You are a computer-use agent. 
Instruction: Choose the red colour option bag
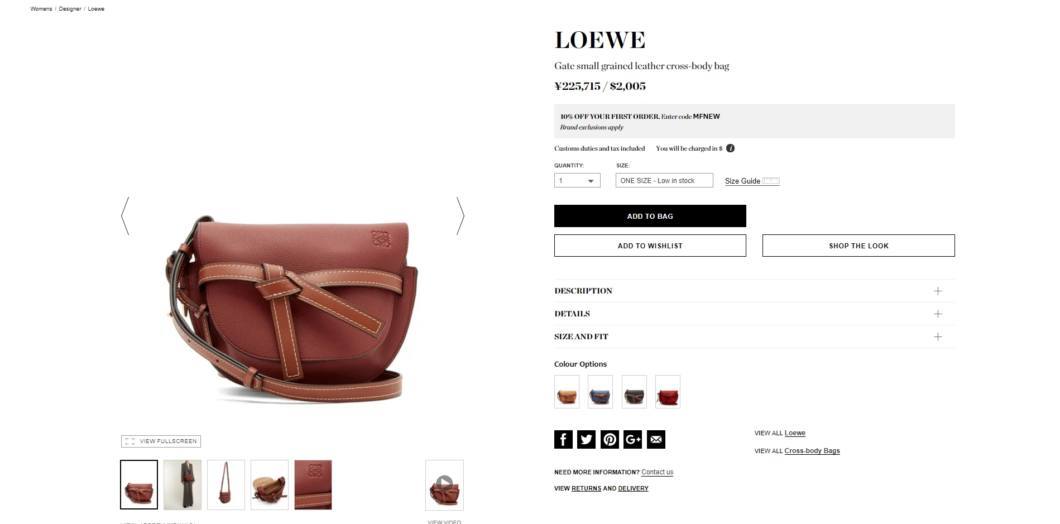coord(668,392)
